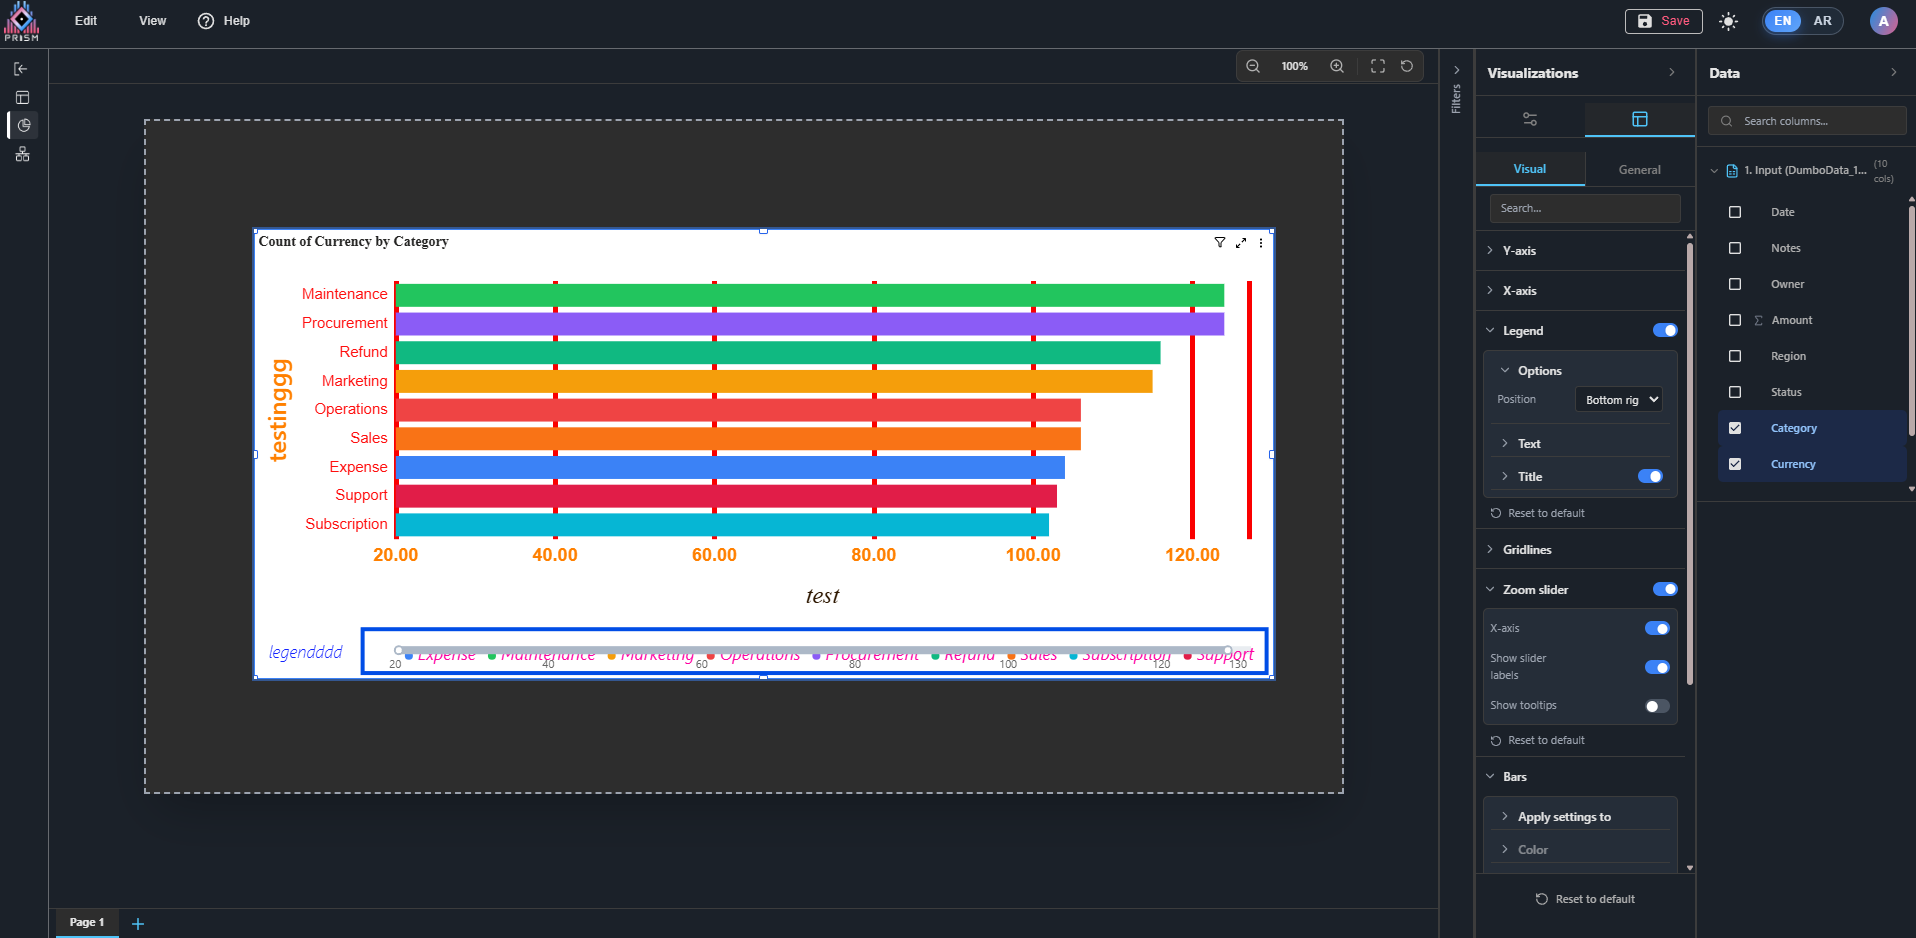Click the reset view rotate icon
1916x938 pixels.
pyautogui.click(x=1407, y=66)
